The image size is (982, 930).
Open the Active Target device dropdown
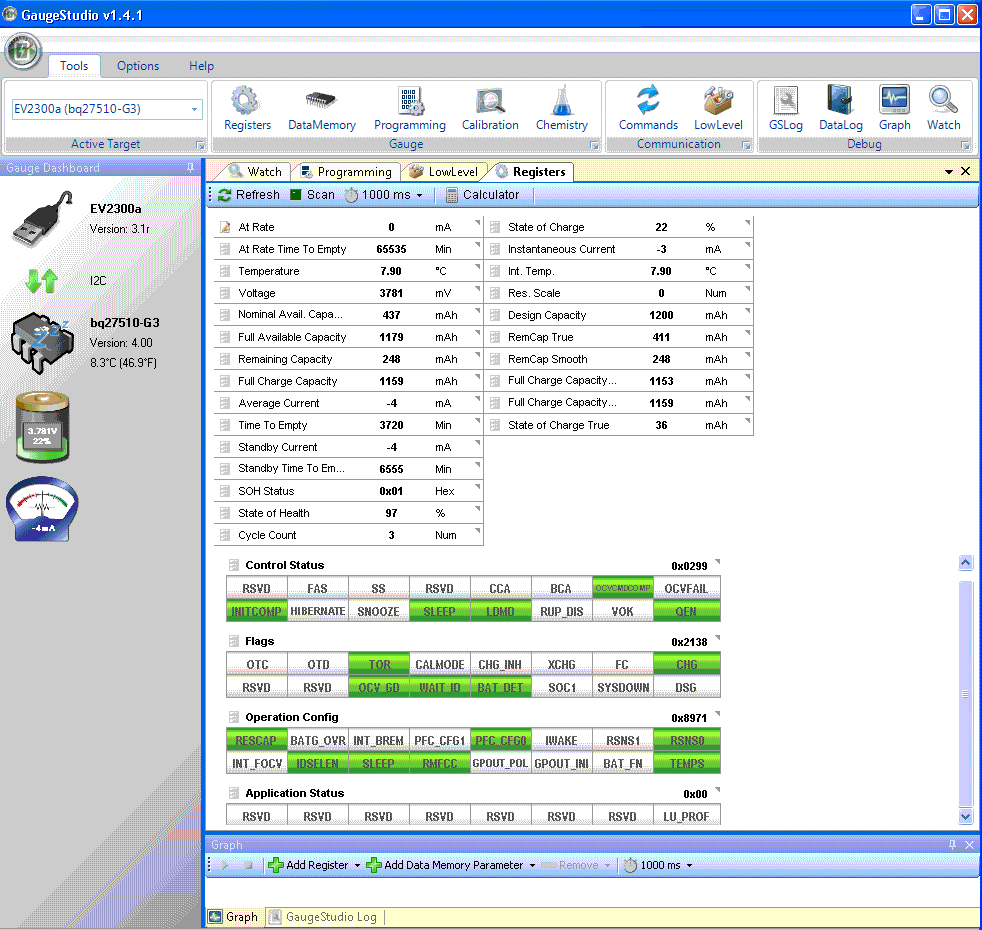[195, 109]
